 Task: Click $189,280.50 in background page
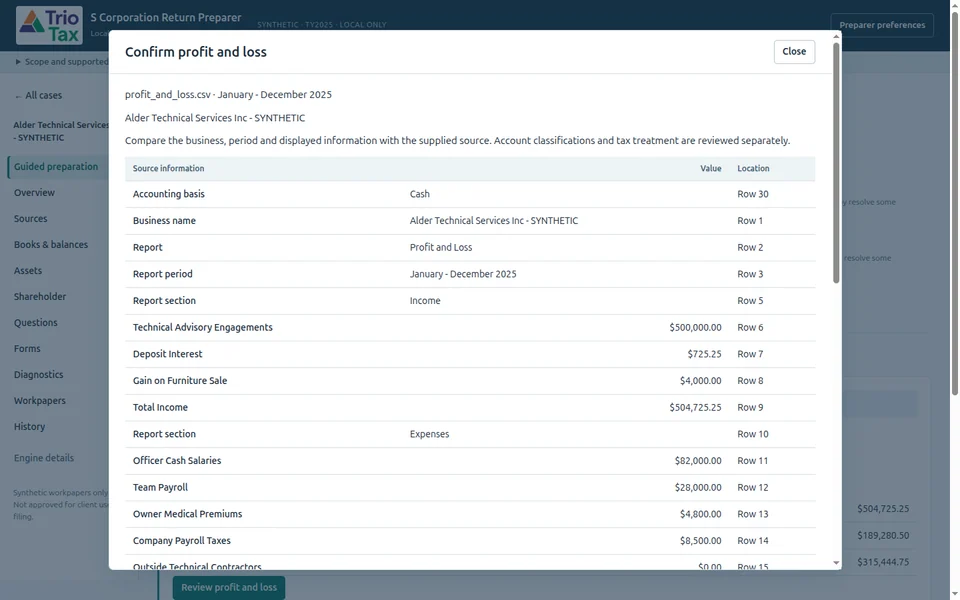[883, 535]
